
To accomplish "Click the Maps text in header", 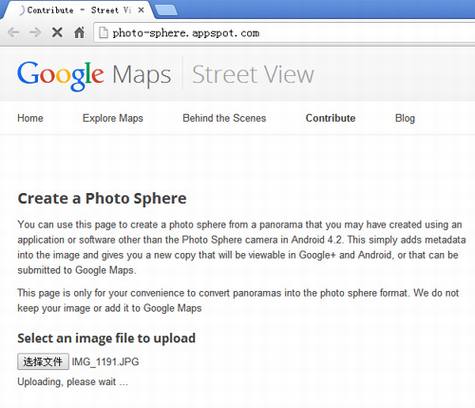I will click(x=142, y=75).
